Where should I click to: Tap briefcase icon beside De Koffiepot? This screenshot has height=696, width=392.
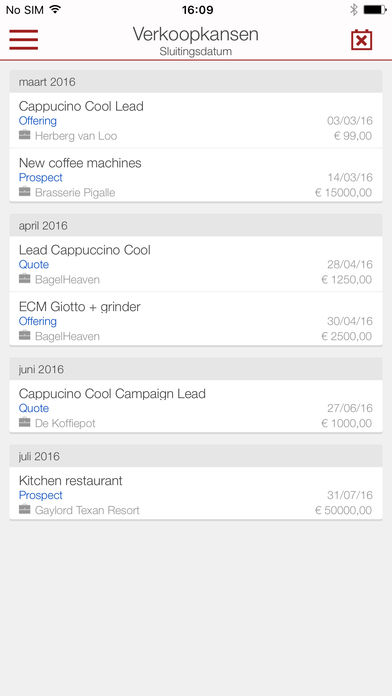tap(25, 423)
